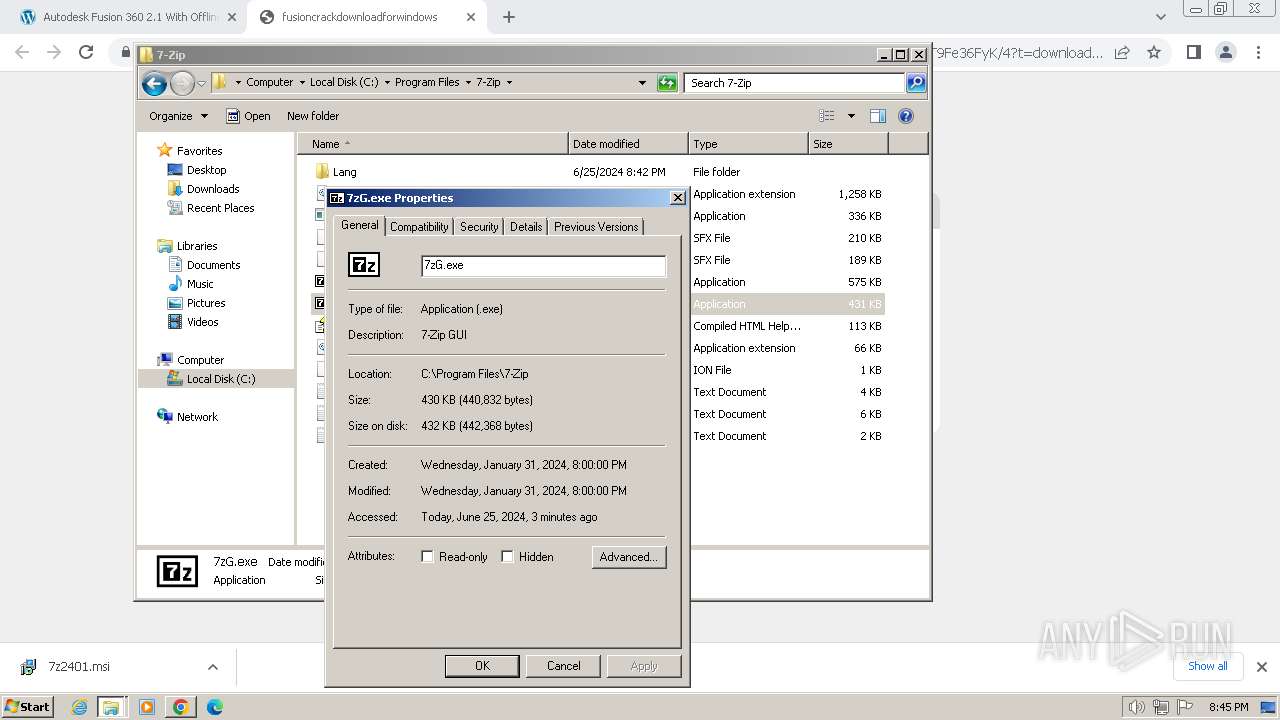This screenshot has height=720, width=1280.
Task: Open a new Chrome tab
Action: (508, 17)
